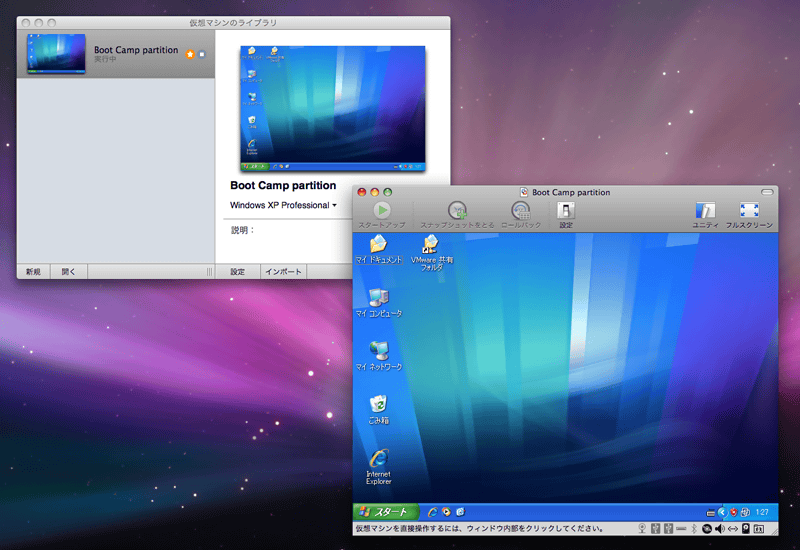
Task: Click the sound volume status bar icon
Action: [720, 529]
